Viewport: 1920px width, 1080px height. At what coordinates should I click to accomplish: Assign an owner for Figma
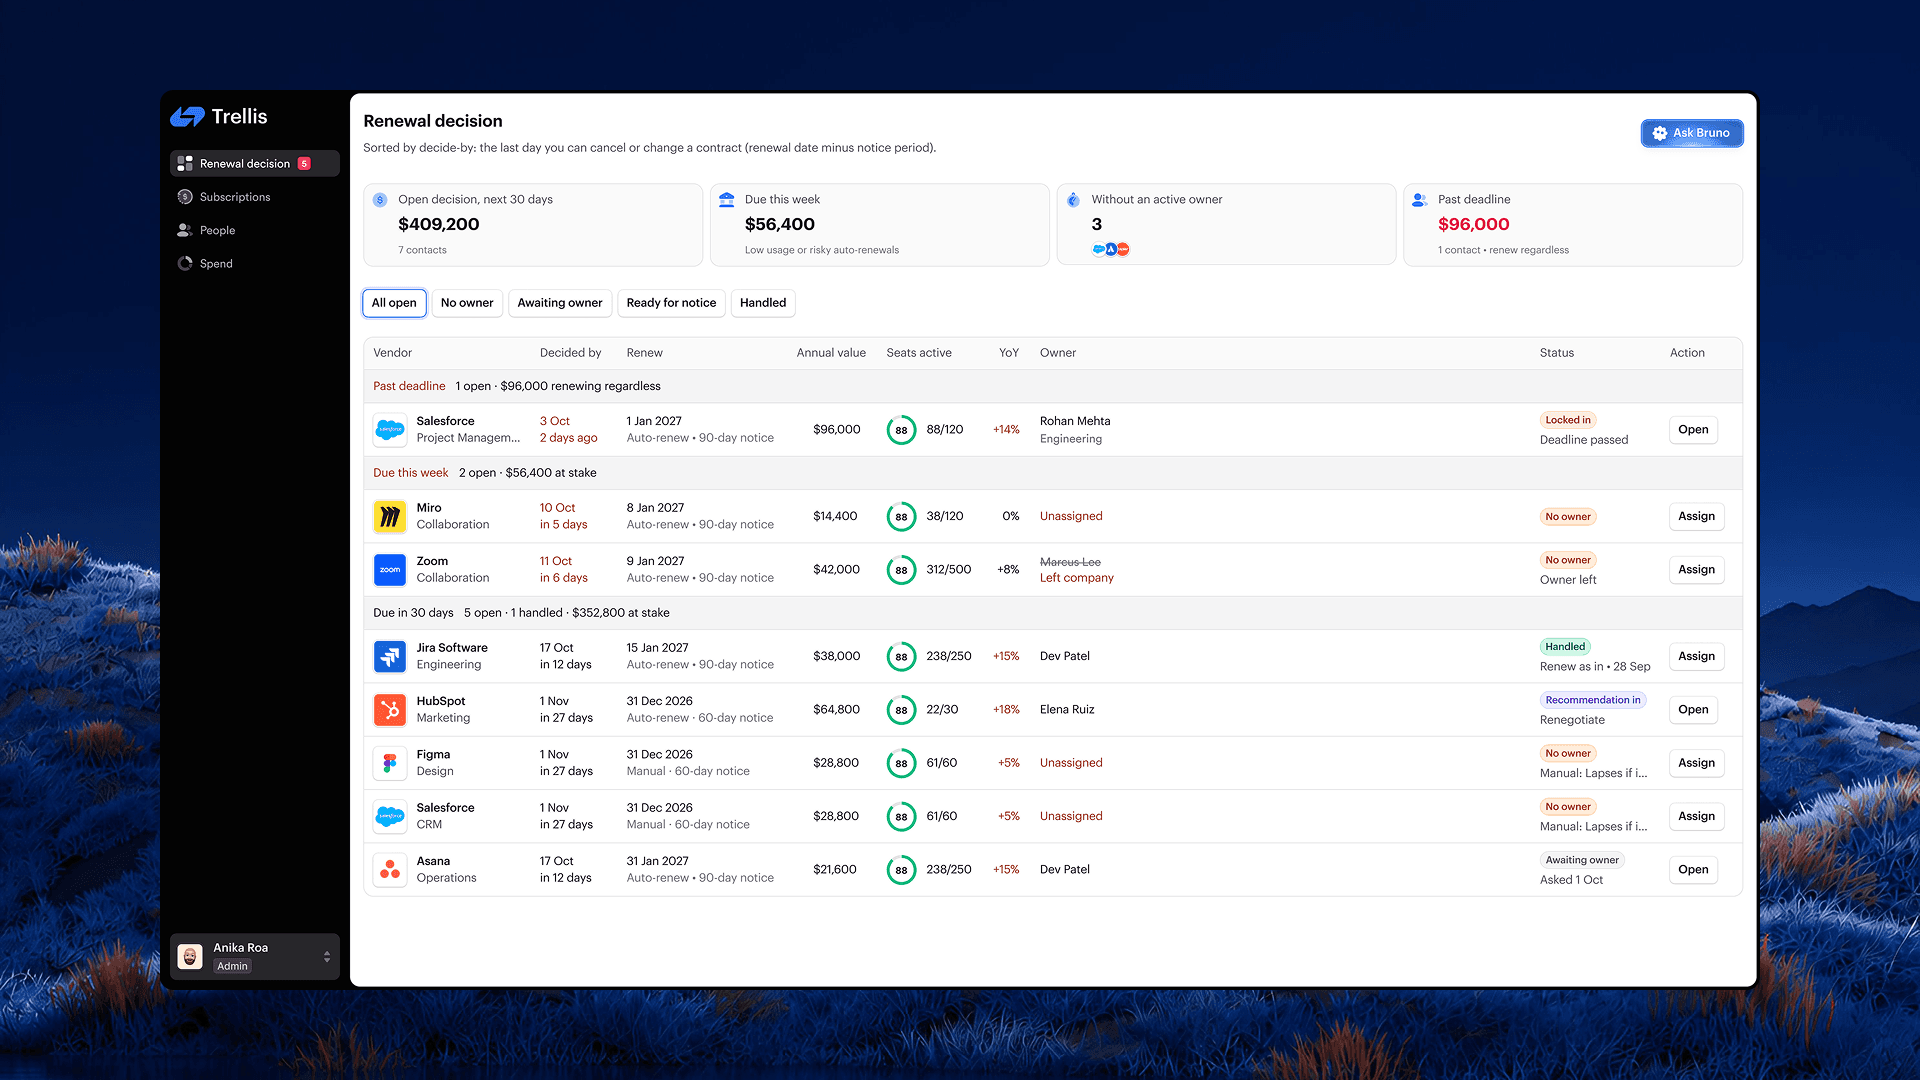(x=1696, y=763)
